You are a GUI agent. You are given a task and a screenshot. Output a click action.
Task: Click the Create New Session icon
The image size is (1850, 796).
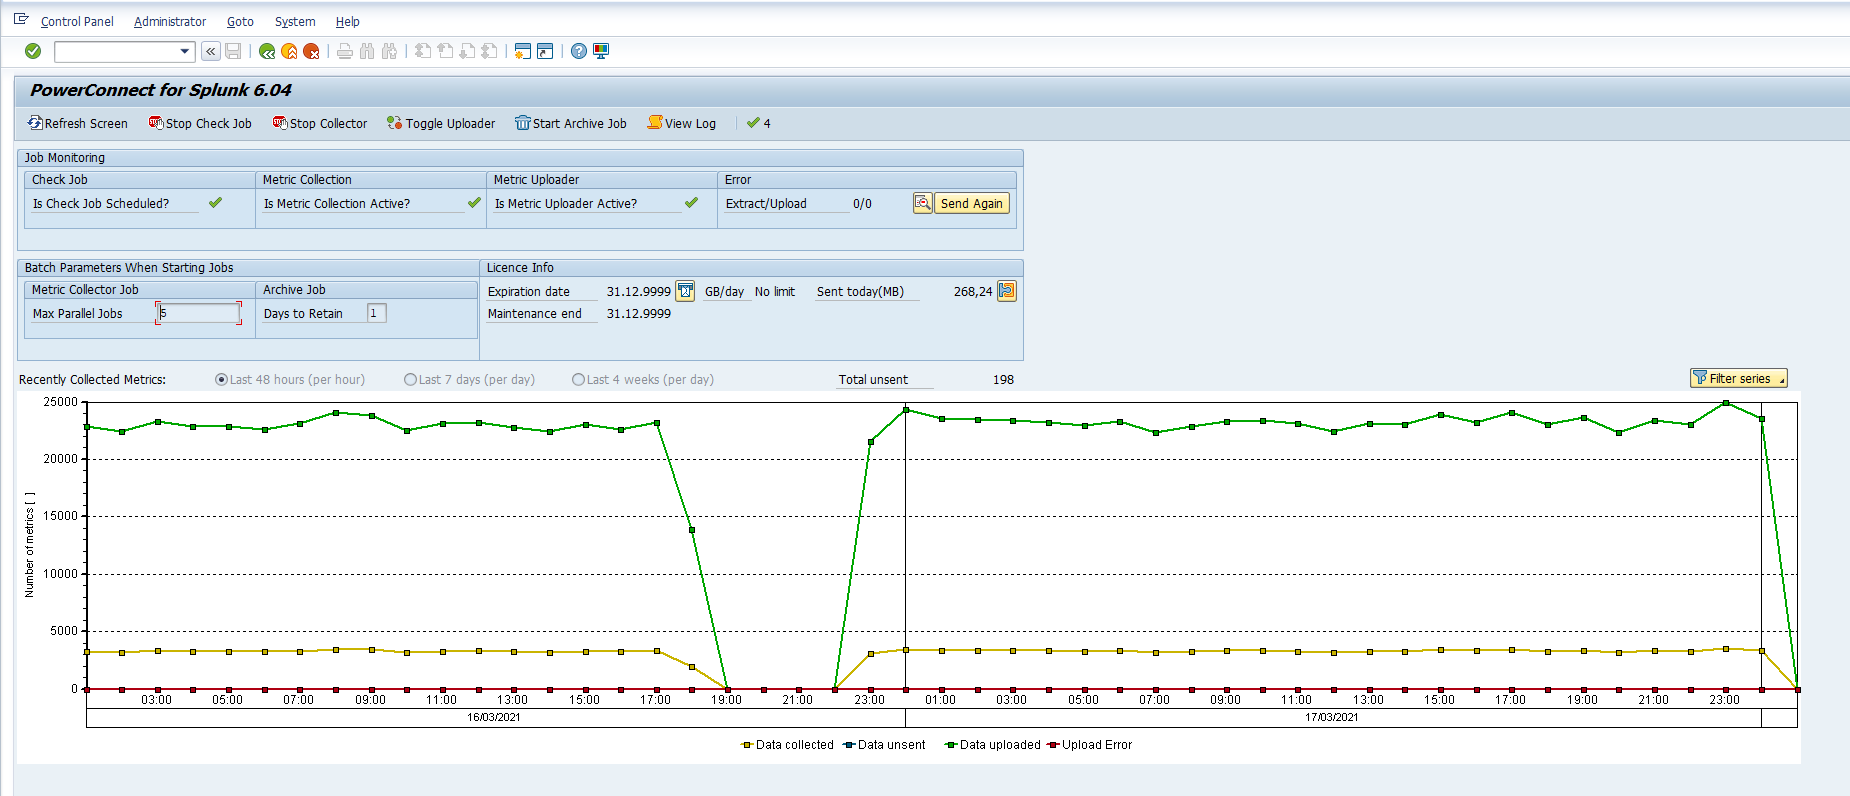pyautogui.click(x=522, y=51)
